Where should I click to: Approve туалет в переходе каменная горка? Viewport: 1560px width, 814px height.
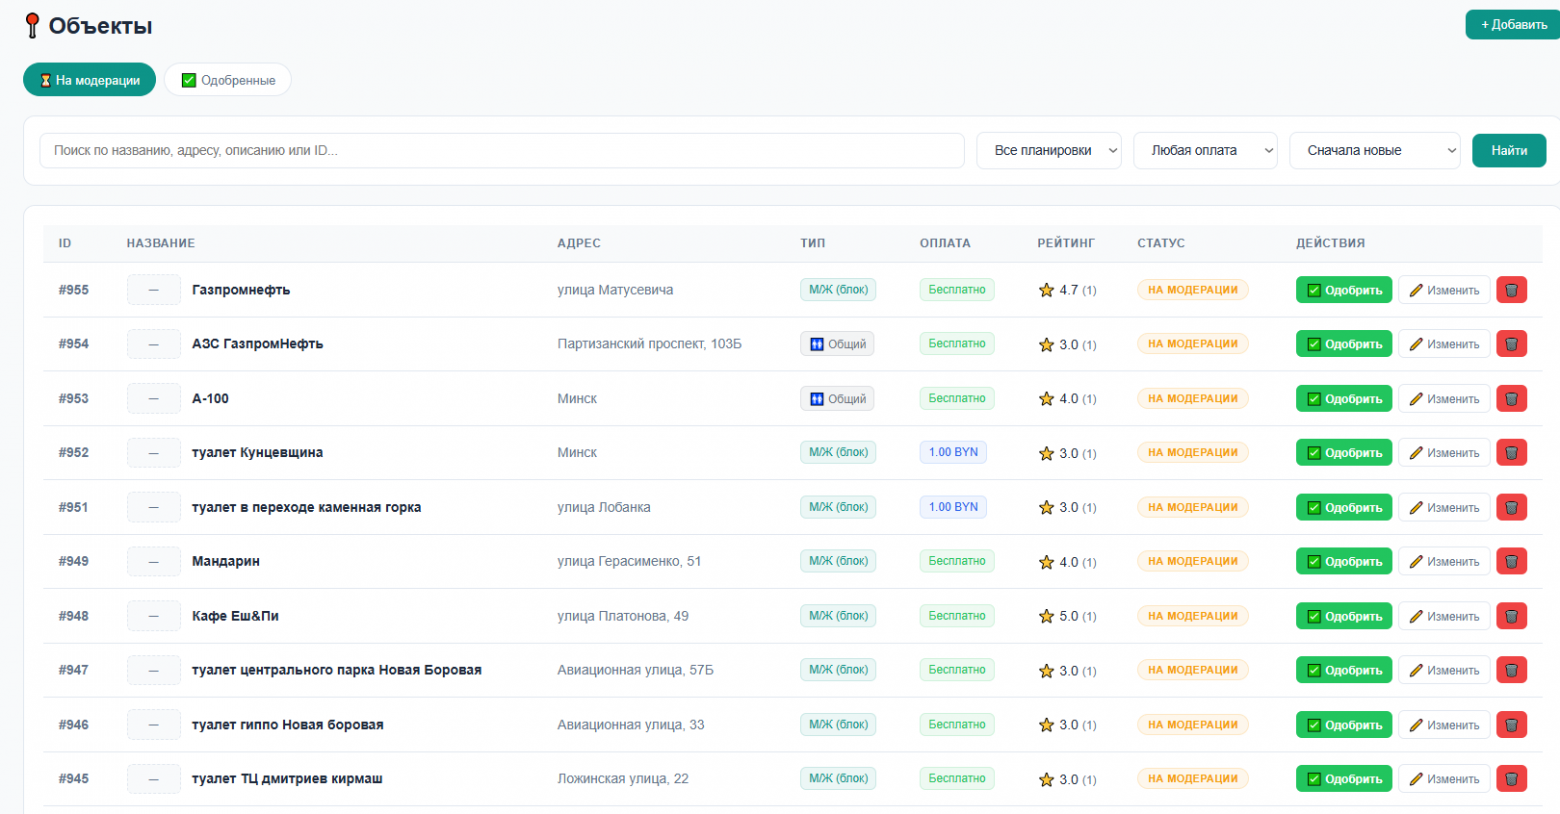click(x=1343, y=507)
